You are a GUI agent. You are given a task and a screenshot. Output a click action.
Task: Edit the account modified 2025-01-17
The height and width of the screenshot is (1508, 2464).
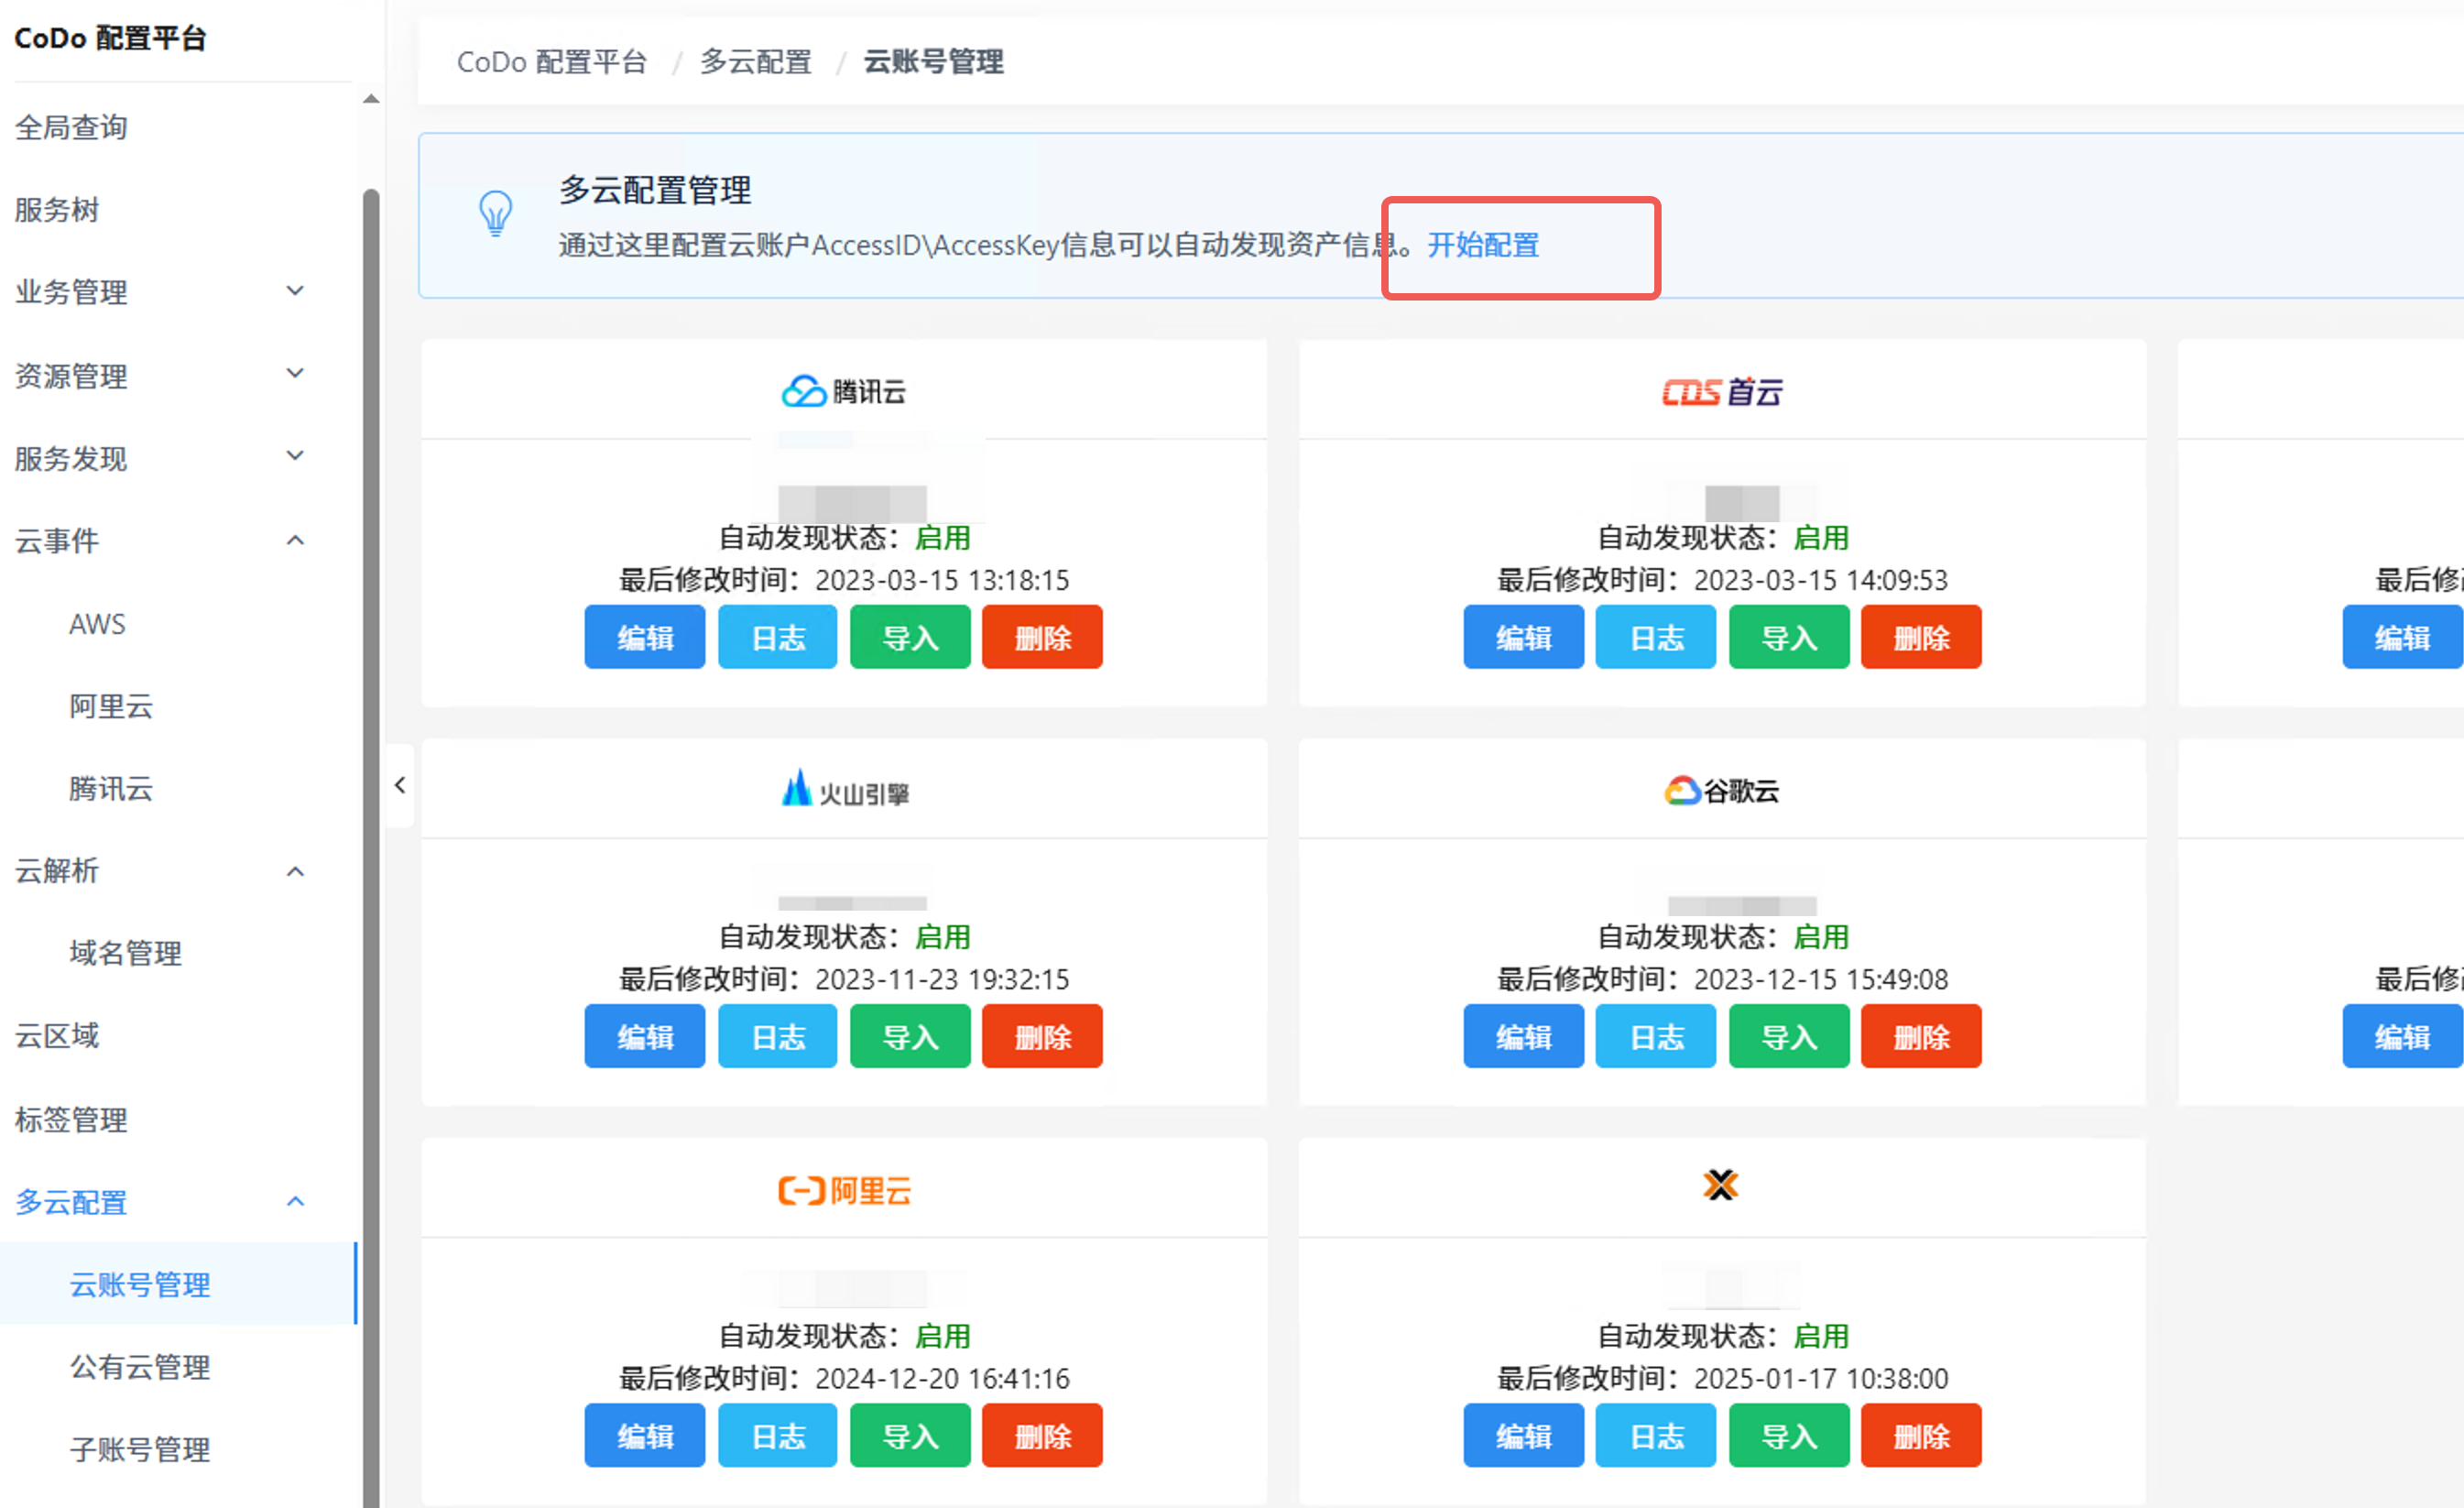coord(1524,1435)
